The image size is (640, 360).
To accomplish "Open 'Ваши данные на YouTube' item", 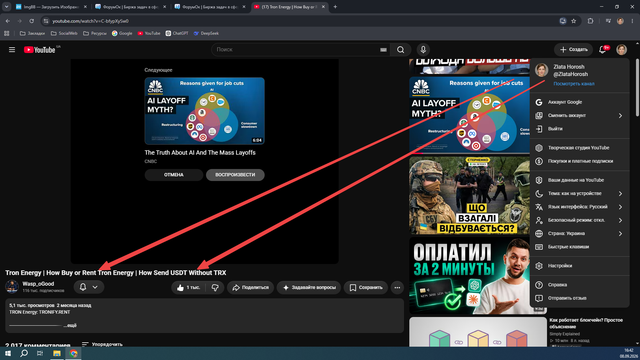I will 580,180.
